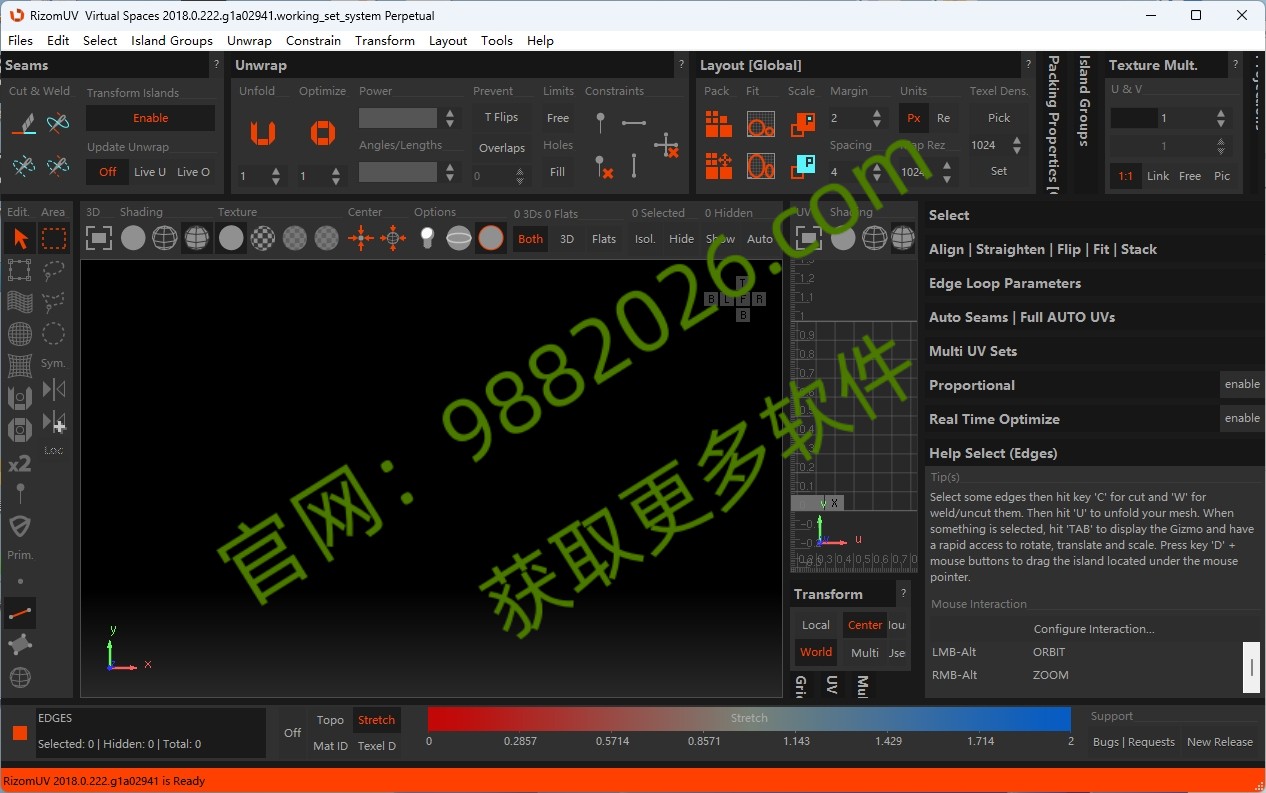Open the Files menu
Screen dimensions: 1266x793
pos(20,40)
